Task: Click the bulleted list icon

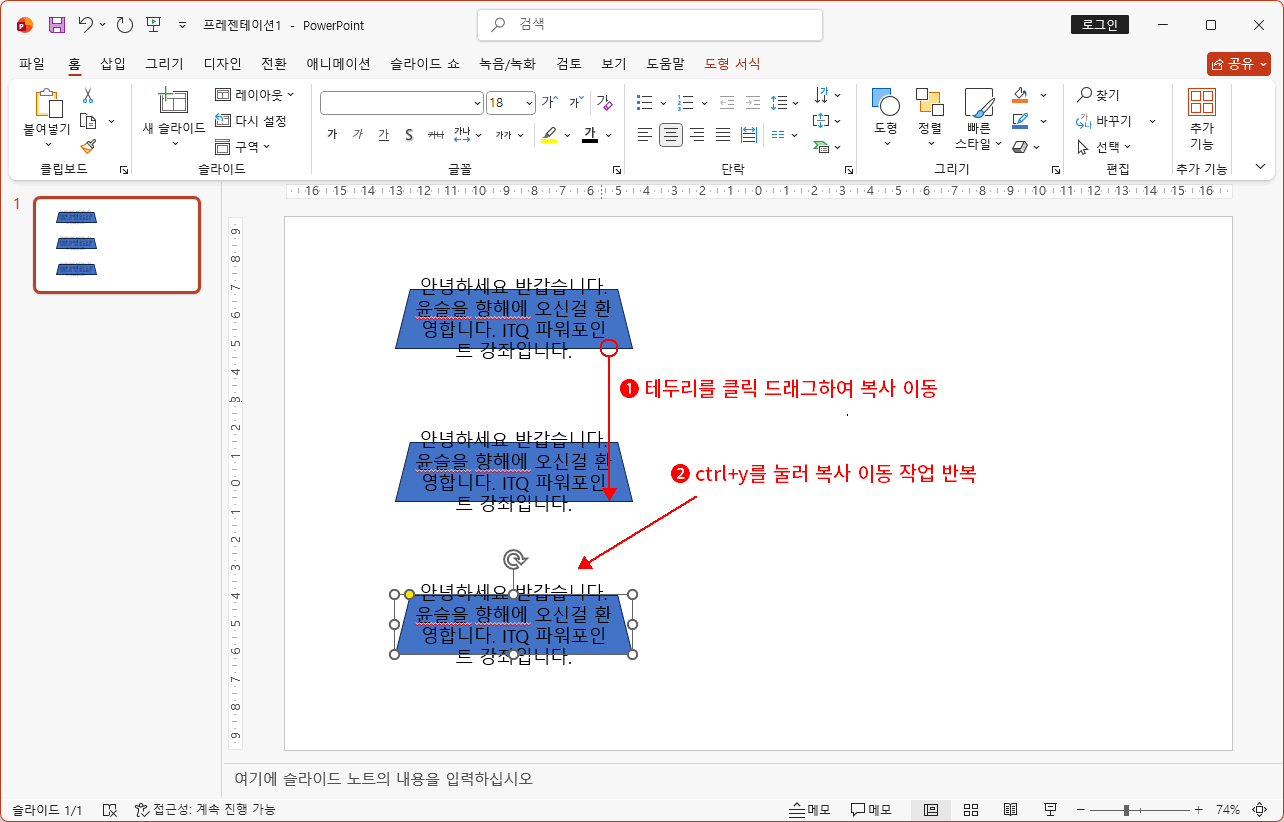Action: tap(644, 102)
